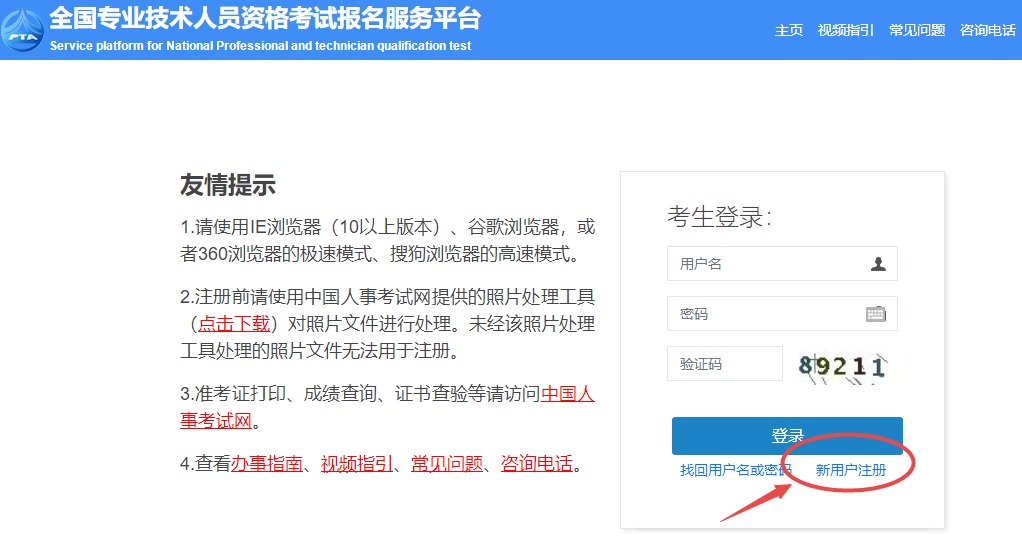The width and height of the screenshot is (1022, 536).
Task: Open 常见问题 in top navigation
Action: click(917, 30)
